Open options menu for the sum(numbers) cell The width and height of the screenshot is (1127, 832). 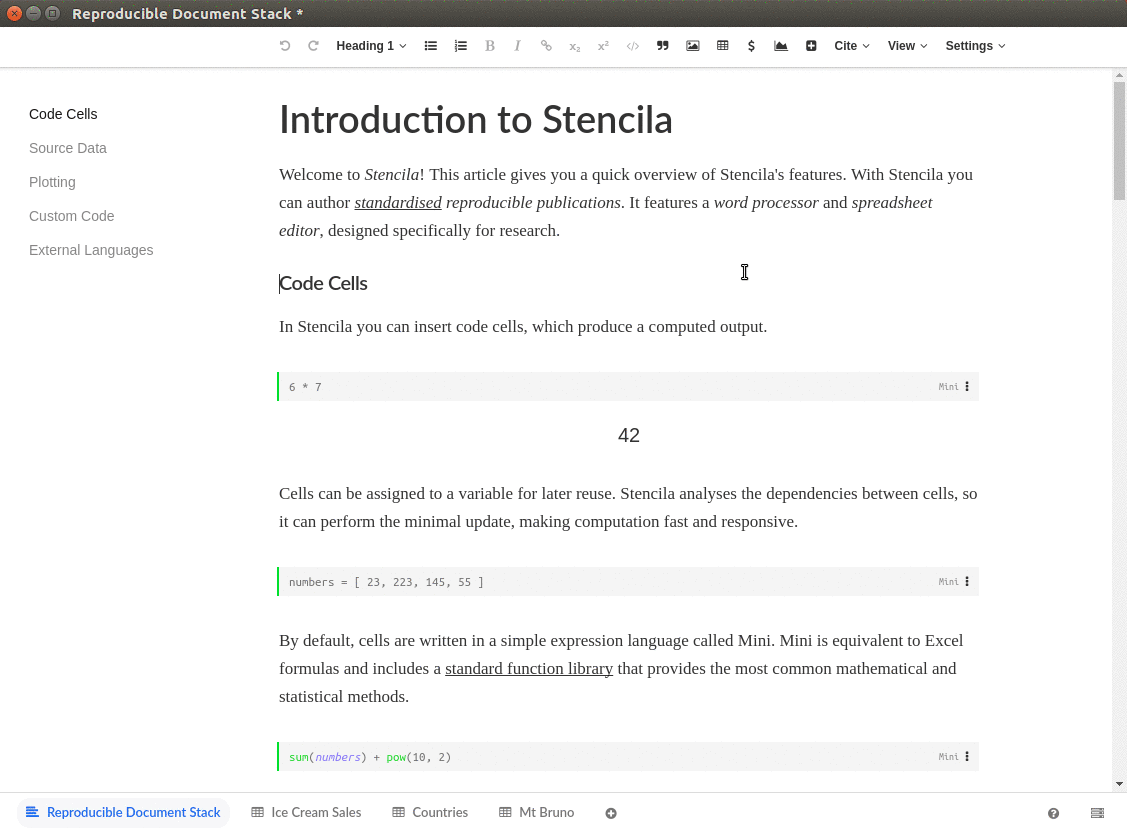point(967,757)
